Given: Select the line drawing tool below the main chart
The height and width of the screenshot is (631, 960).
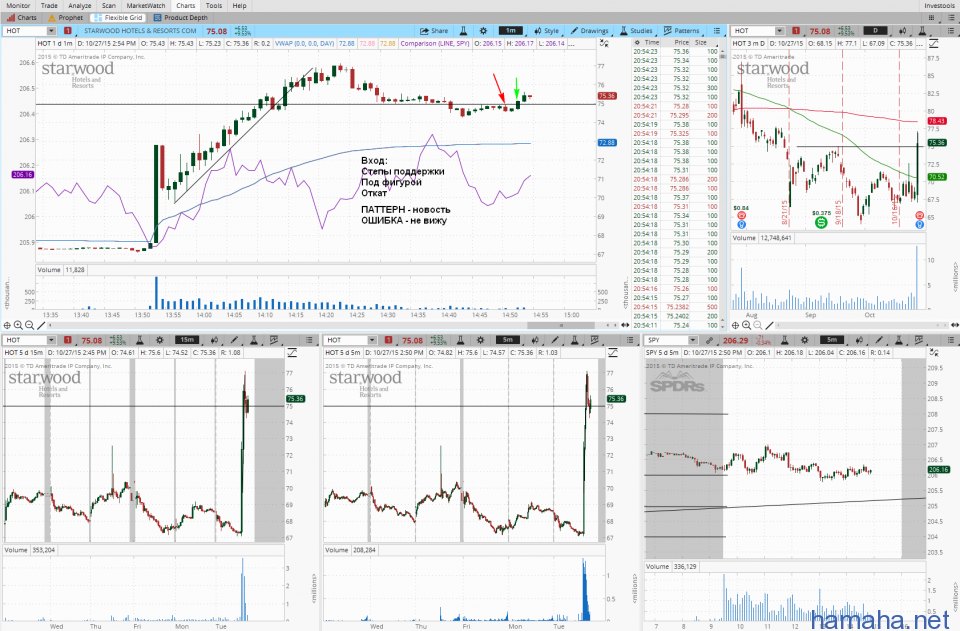Looking at the screenshot, I should pyautogui.click(x=41, y=326).
